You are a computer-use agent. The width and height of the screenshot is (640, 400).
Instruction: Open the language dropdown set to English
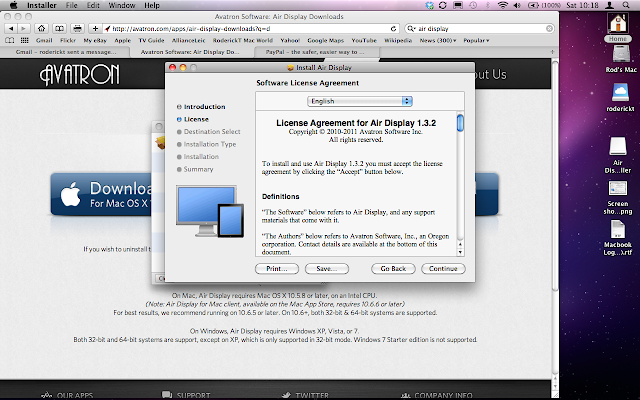pyautogui.click(x=360, y=101)
